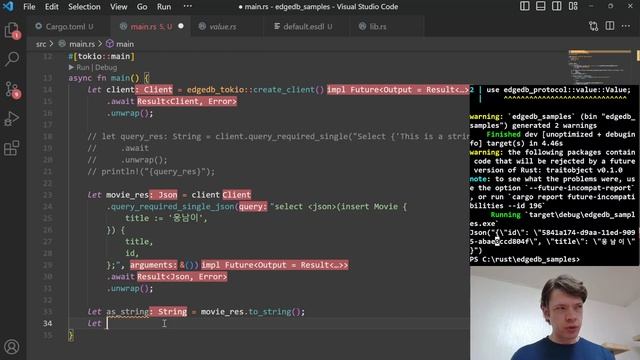Click the 'Result<Json, Error>' inlay hint
Image resolution: width=640 pixels, height=360 pixels.
pos(182,277)
